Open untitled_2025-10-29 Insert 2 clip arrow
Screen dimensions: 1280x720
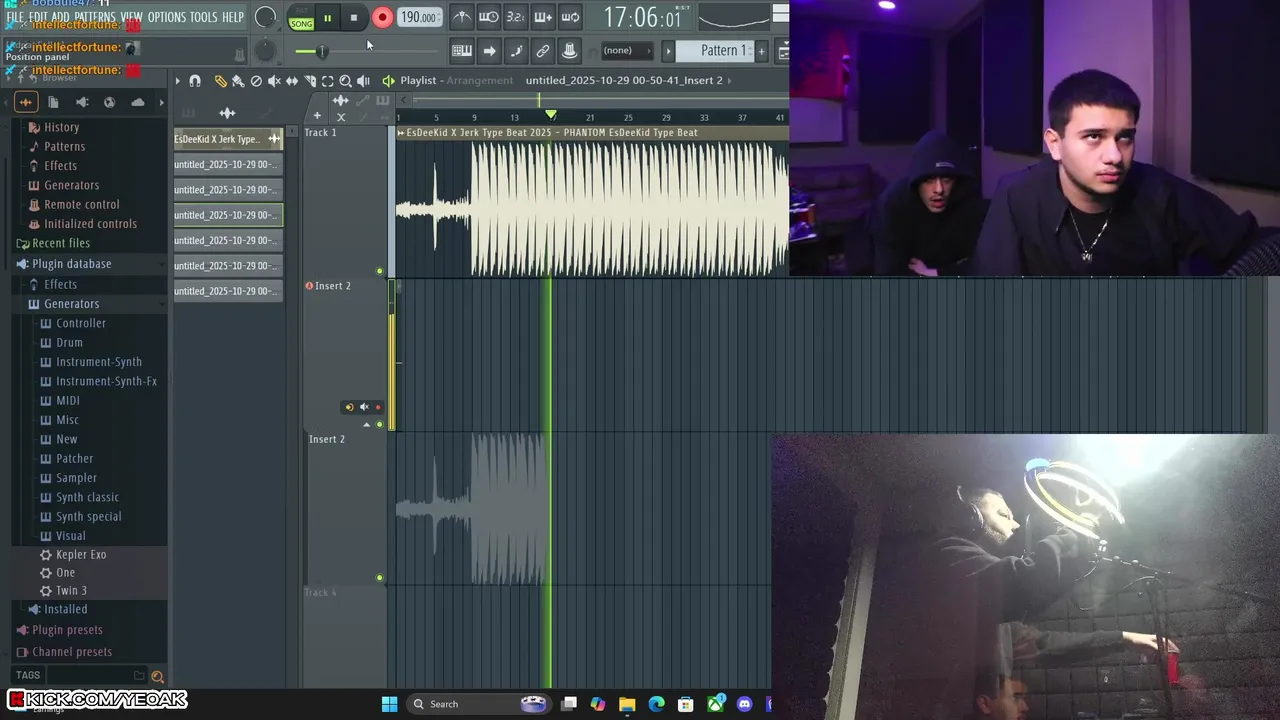point(730,80)
